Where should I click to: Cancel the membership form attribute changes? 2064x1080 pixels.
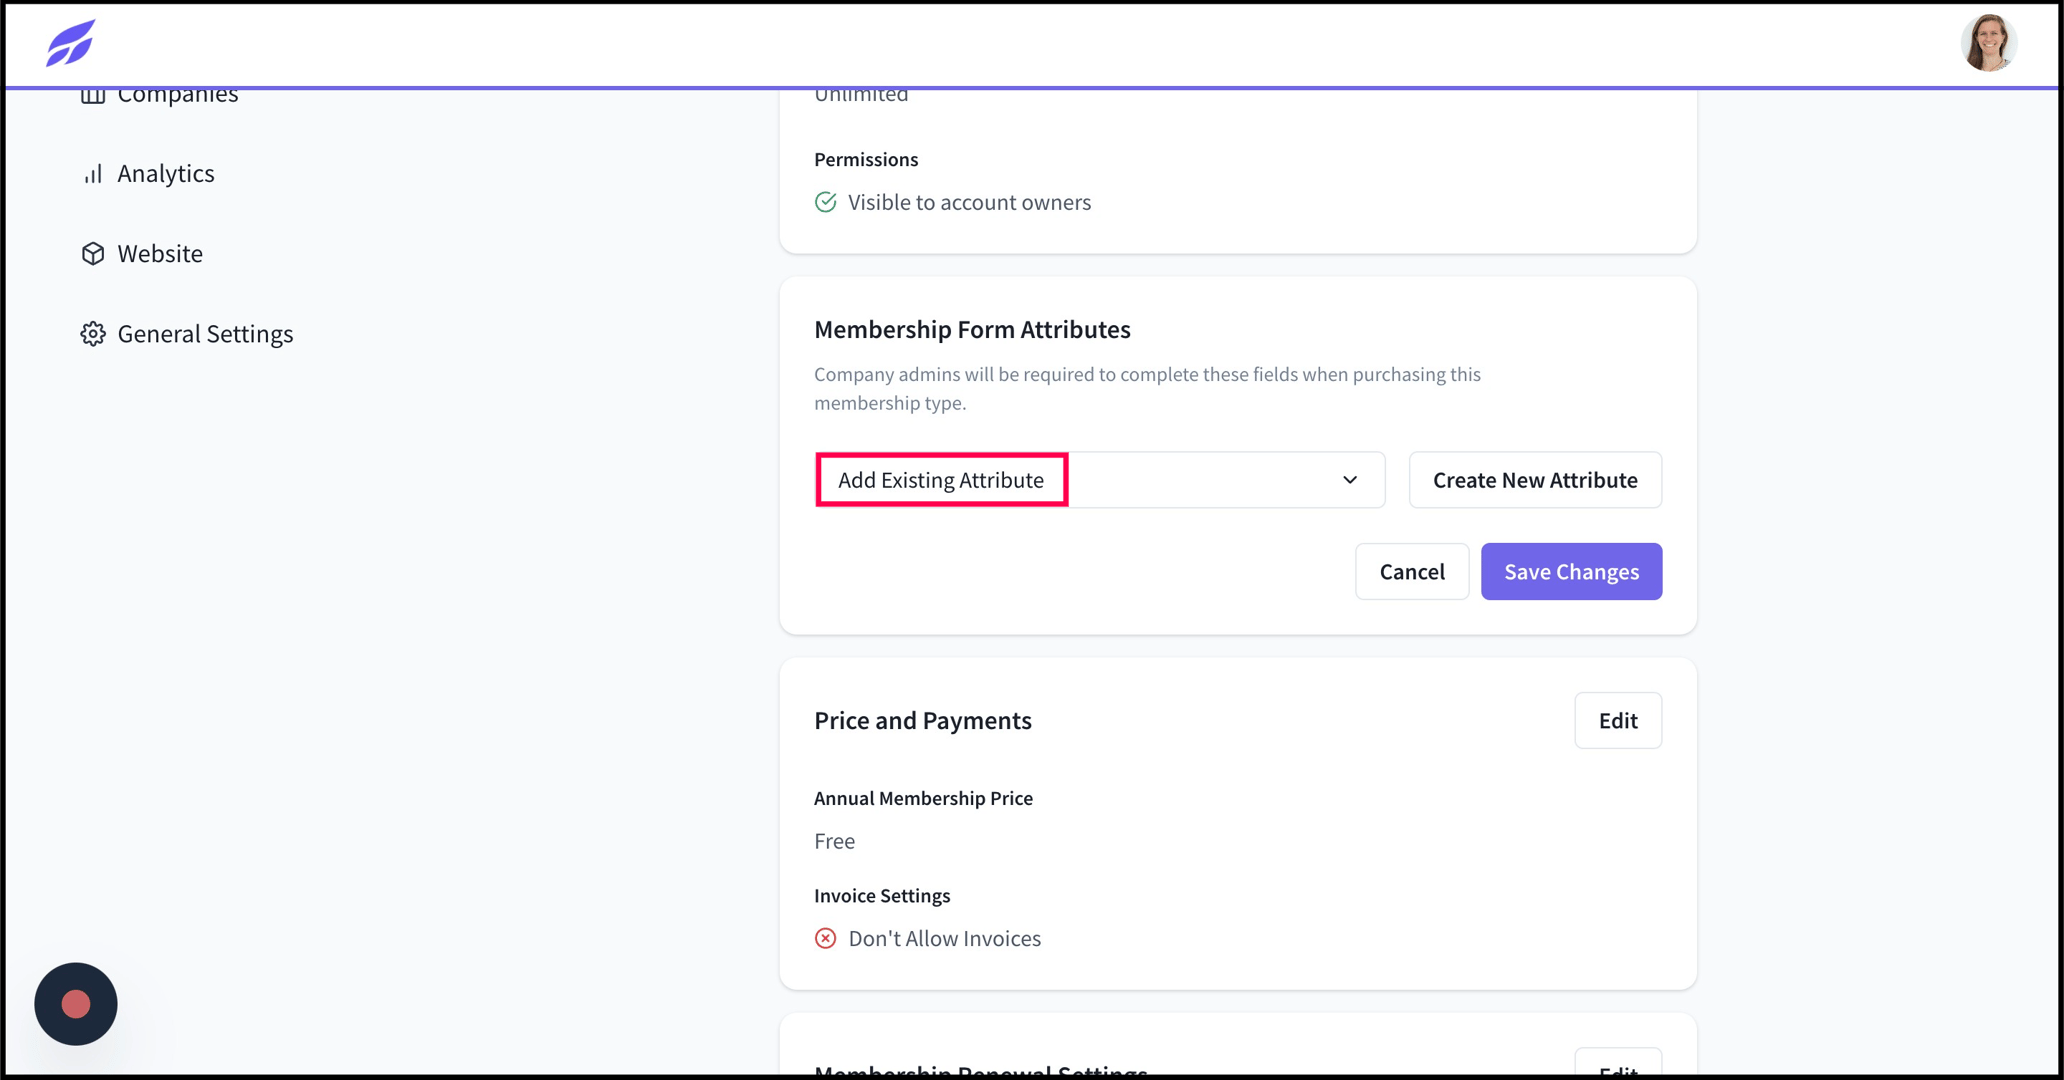(1412, 572)
